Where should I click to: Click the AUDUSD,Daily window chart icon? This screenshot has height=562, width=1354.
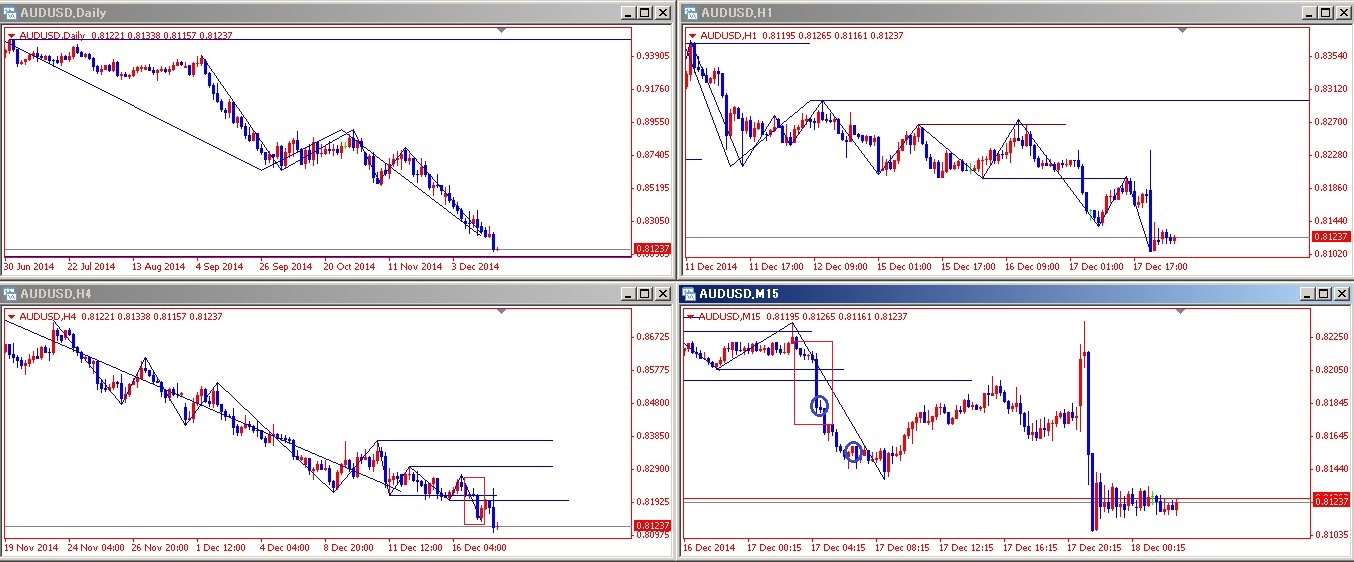pyautogui.click(x=11, y=13)
